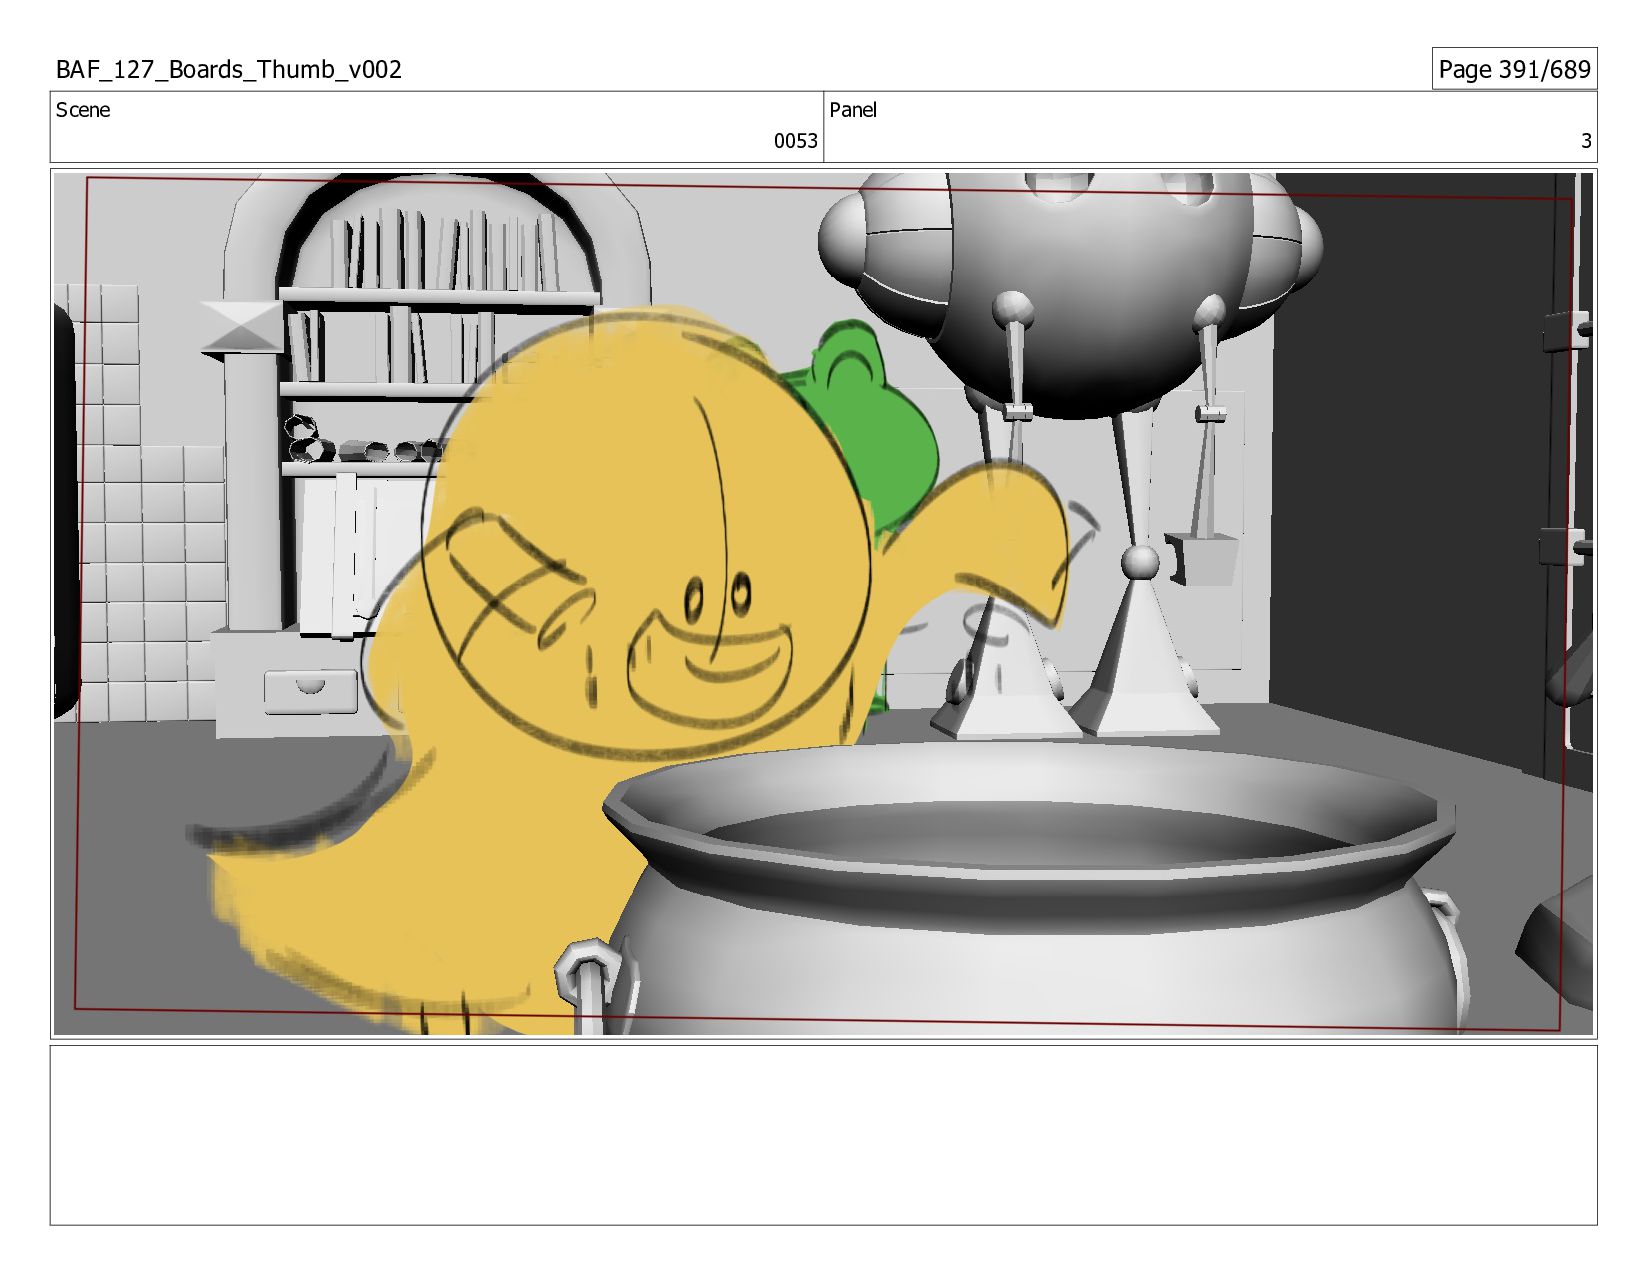Click the Scene label

tap(83, 110)
